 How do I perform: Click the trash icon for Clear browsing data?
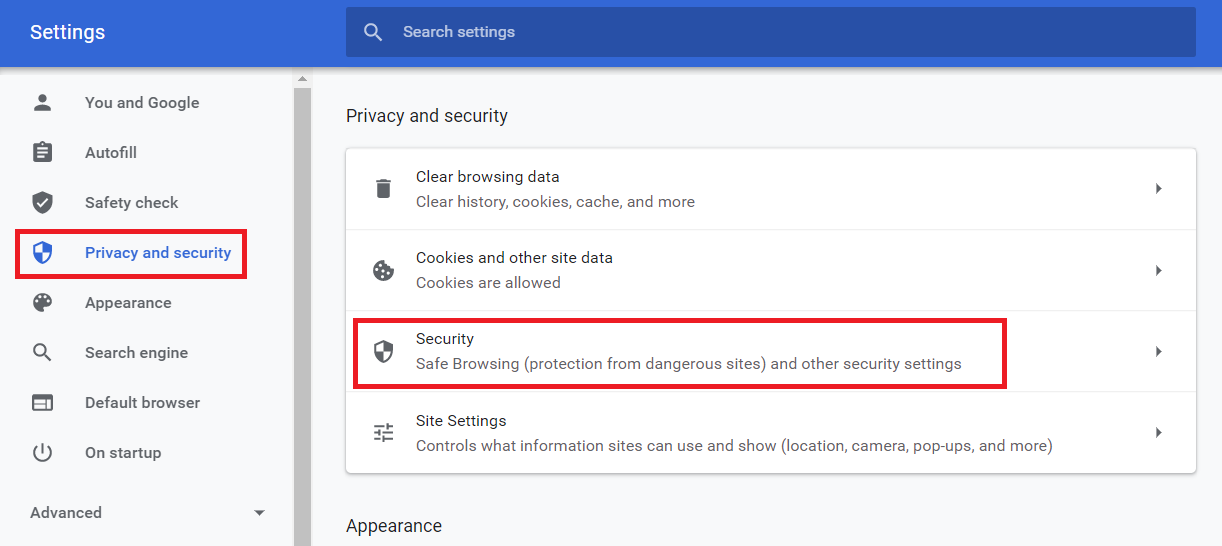(x=383, y=189)
